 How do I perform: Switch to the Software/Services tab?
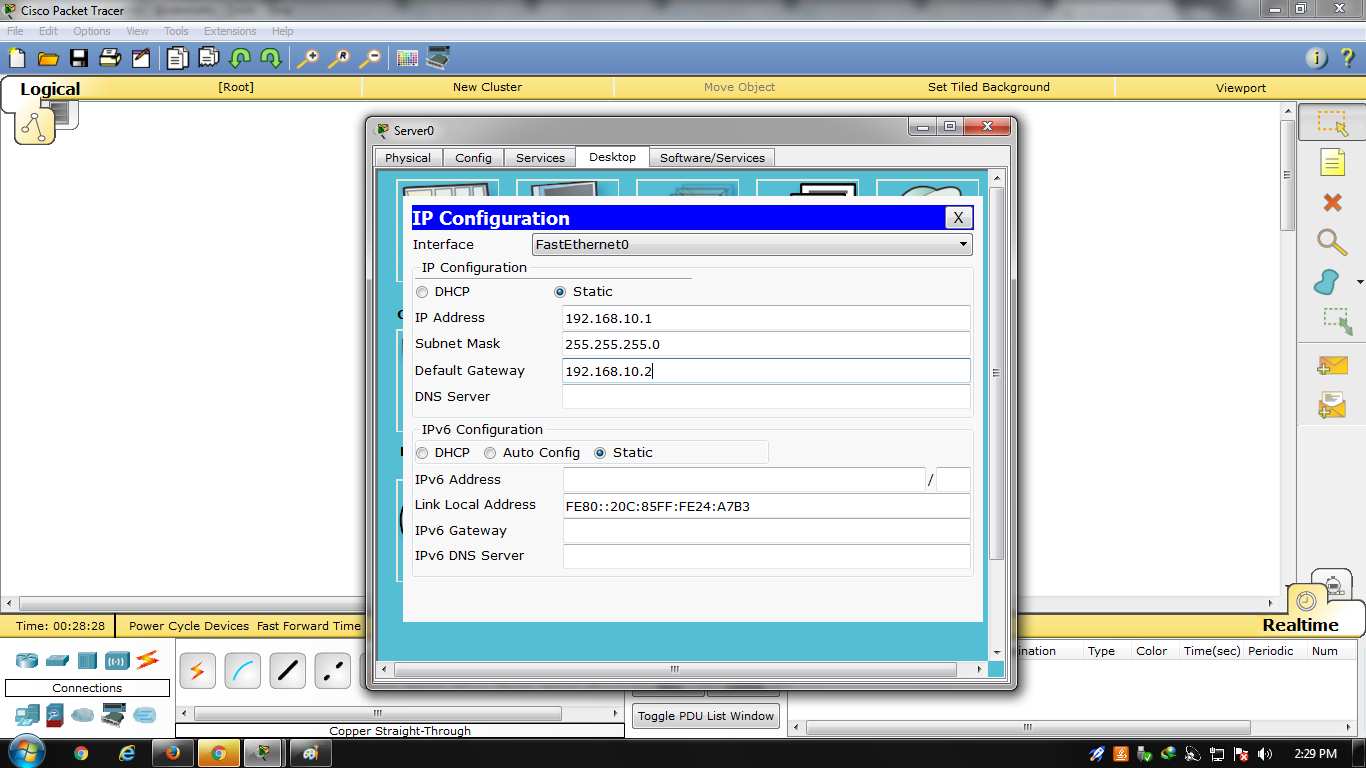pos(712,158)
